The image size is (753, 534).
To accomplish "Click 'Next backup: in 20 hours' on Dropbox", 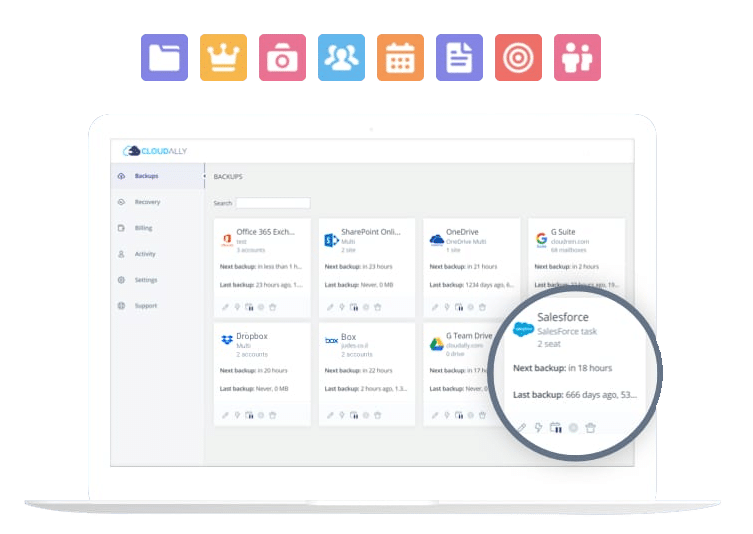I will click(254, 371).
